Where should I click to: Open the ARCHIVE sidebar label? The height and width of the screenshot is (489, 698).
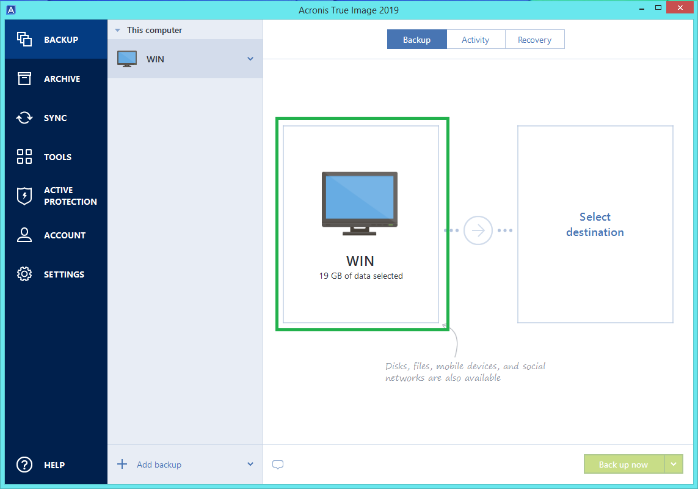coord(62,79)
